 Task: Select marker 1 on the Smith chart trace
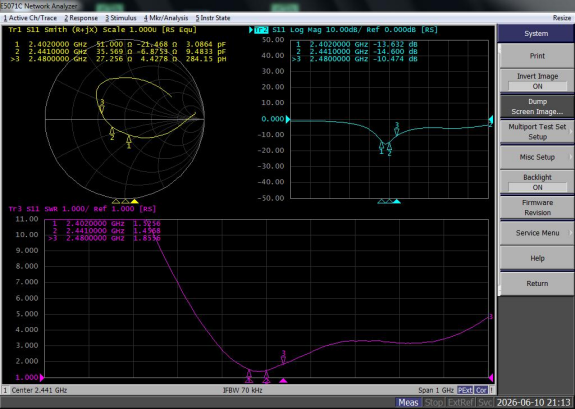tap(129, 142)
